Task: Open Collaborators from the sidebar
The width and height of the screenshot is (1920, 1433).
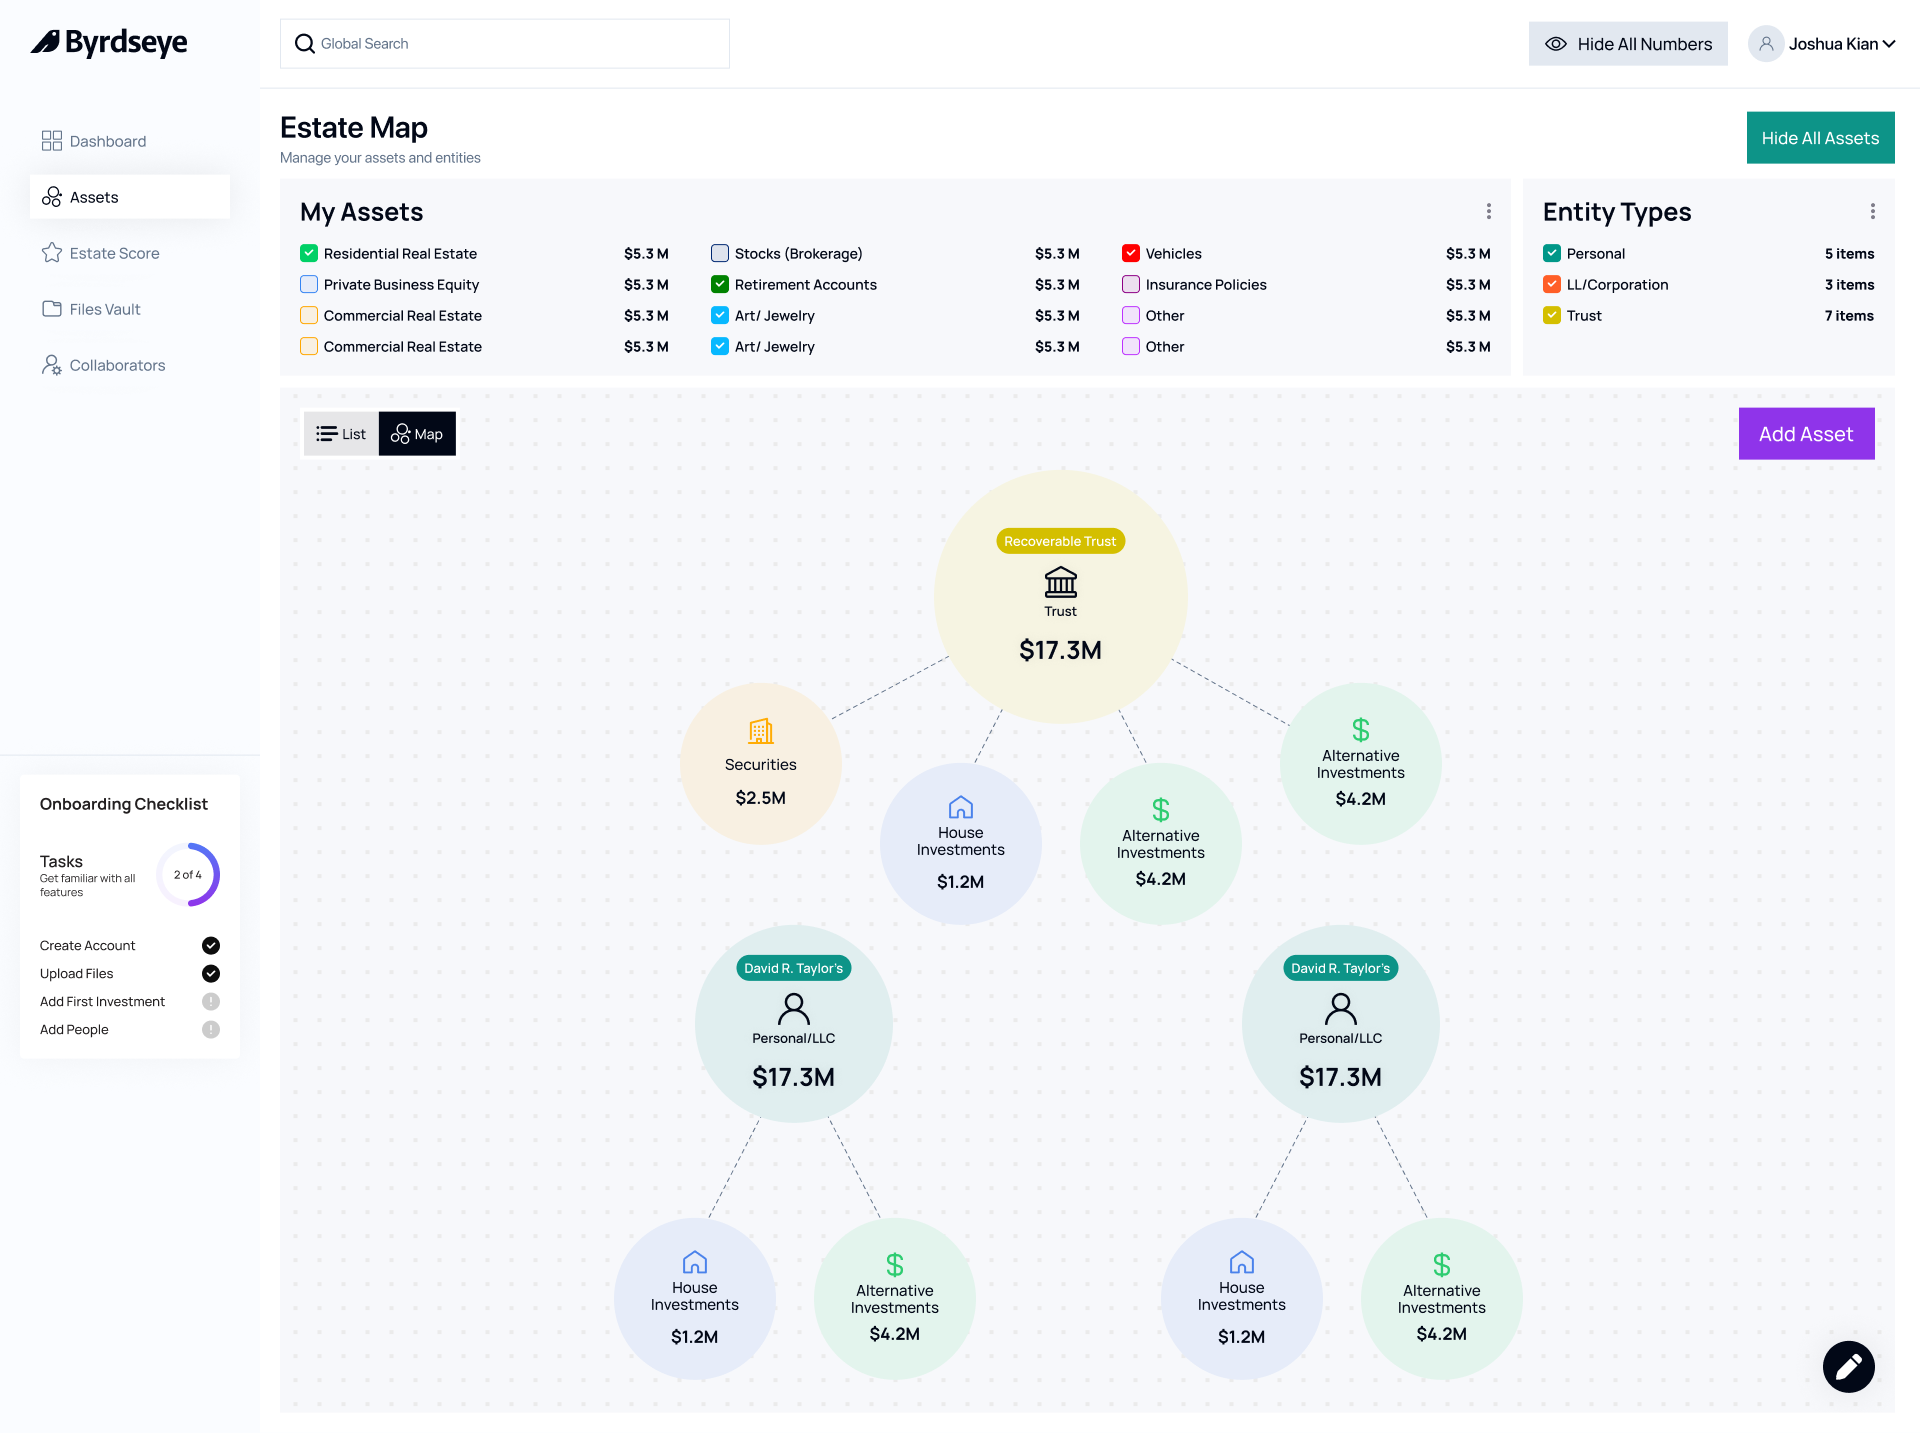Action: coord(130,365)
